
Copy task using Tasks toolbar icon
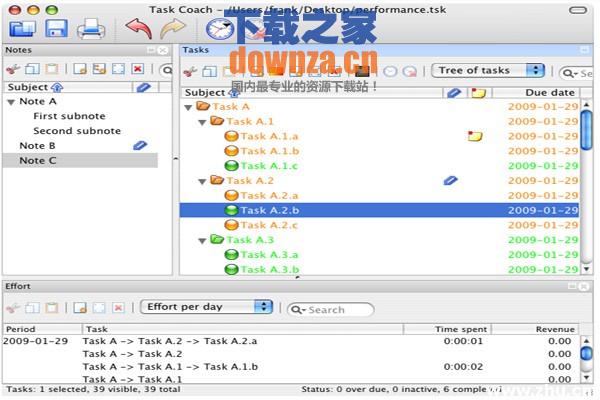[209, 72]
